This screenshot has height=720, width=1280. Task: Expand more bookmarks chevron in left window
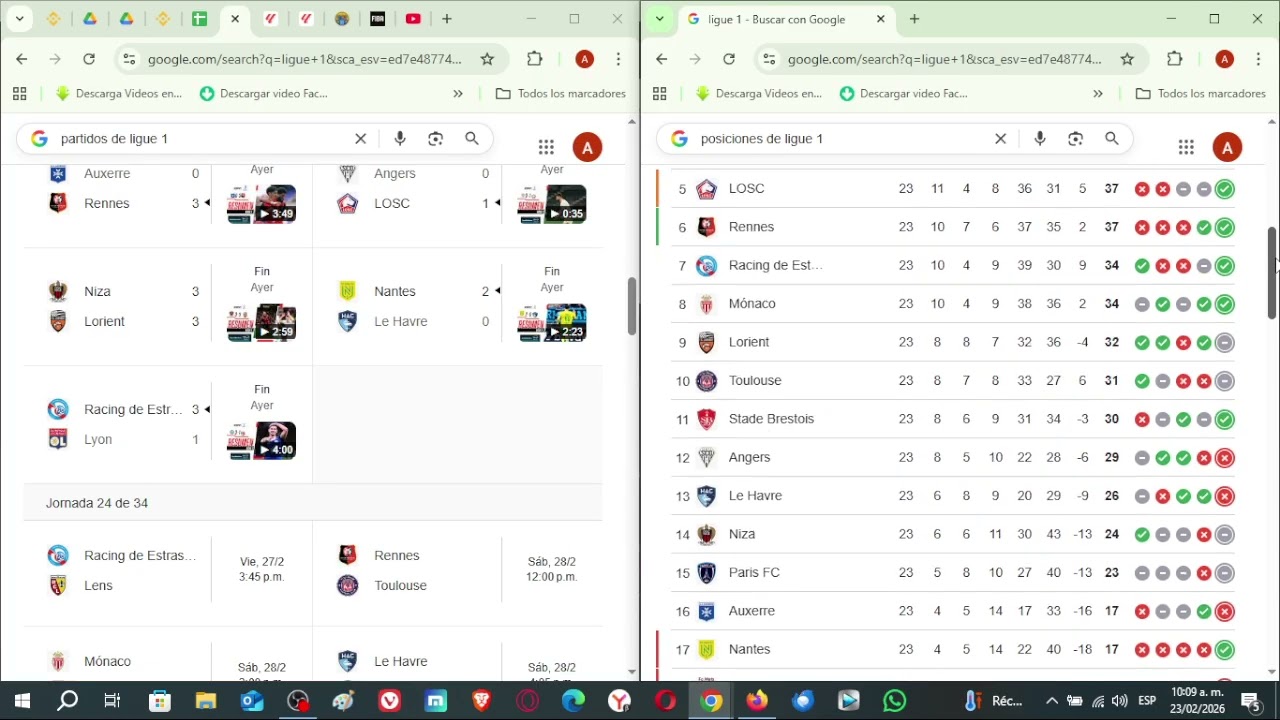[x=458, y=94]
